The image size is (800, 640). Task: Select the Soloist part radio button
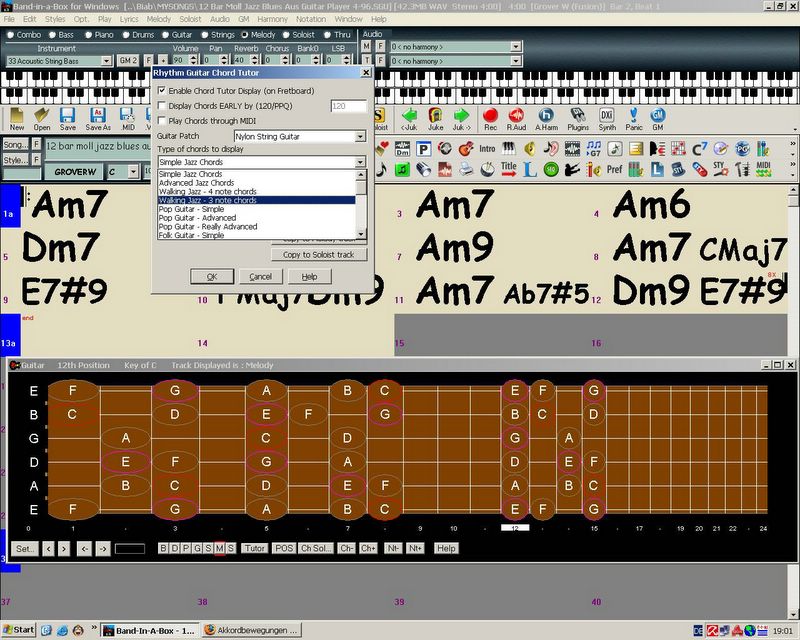point(286,35)
